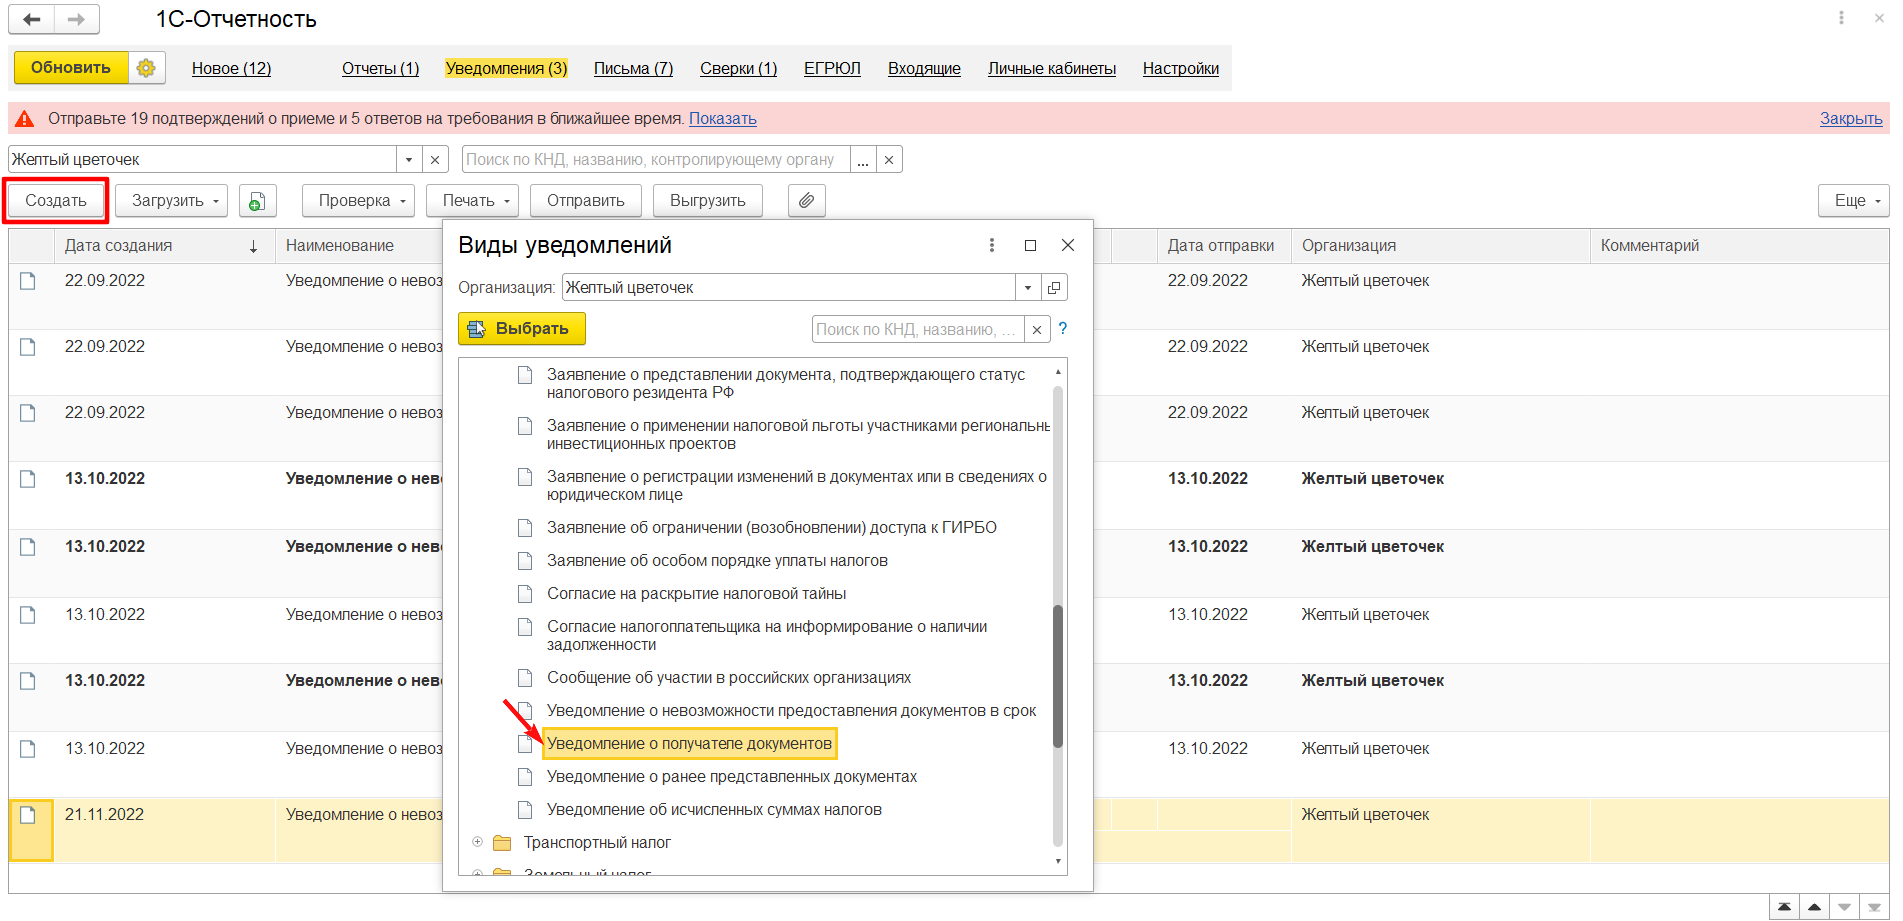Click the settings gear next to Обновить
This screenshot has width=1903, height=921.
pyautogui.click(x=146, y=68)
